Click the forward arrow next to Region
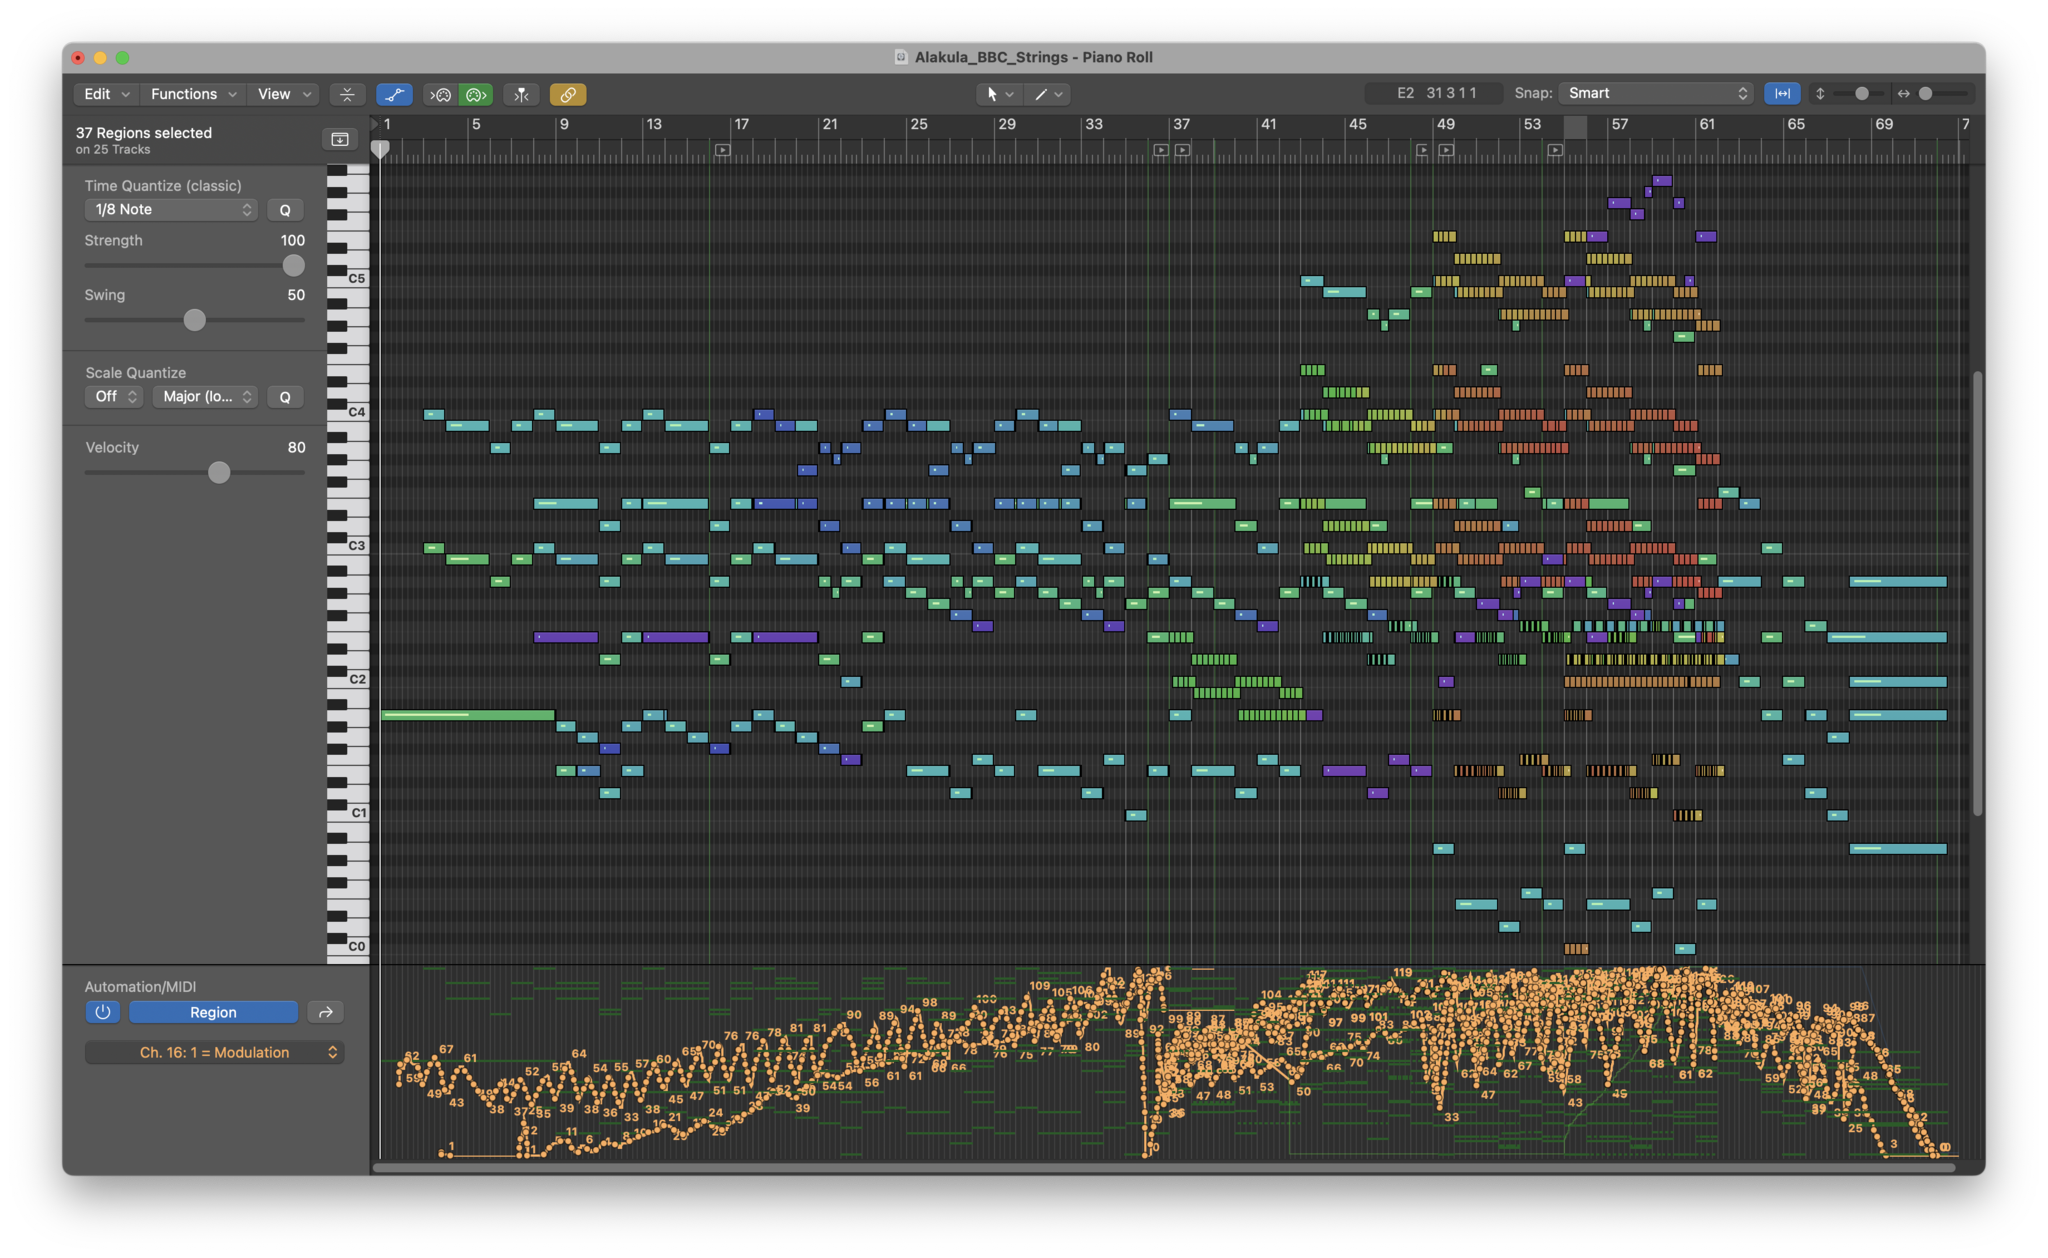Screen dimensions: 2048x1258 coord(325,1012)
